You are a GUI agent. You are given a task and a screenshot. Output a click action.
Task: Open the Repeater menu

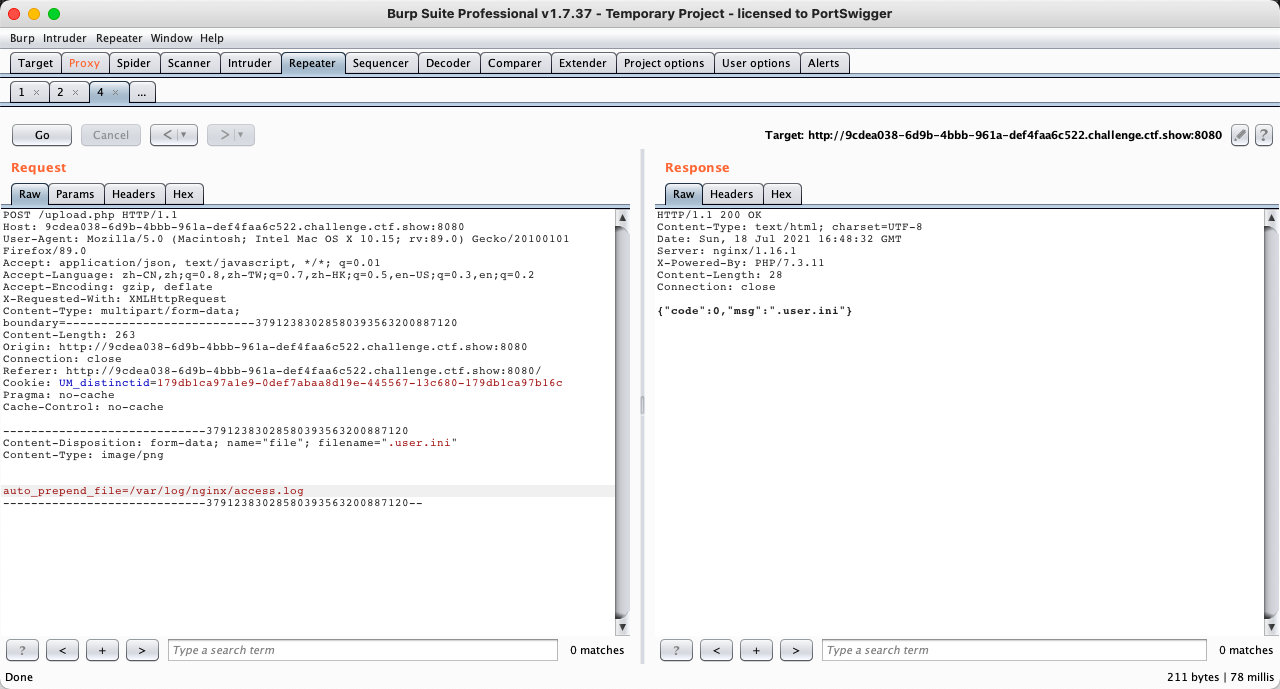pyautogui.click(x=119, y=38)
